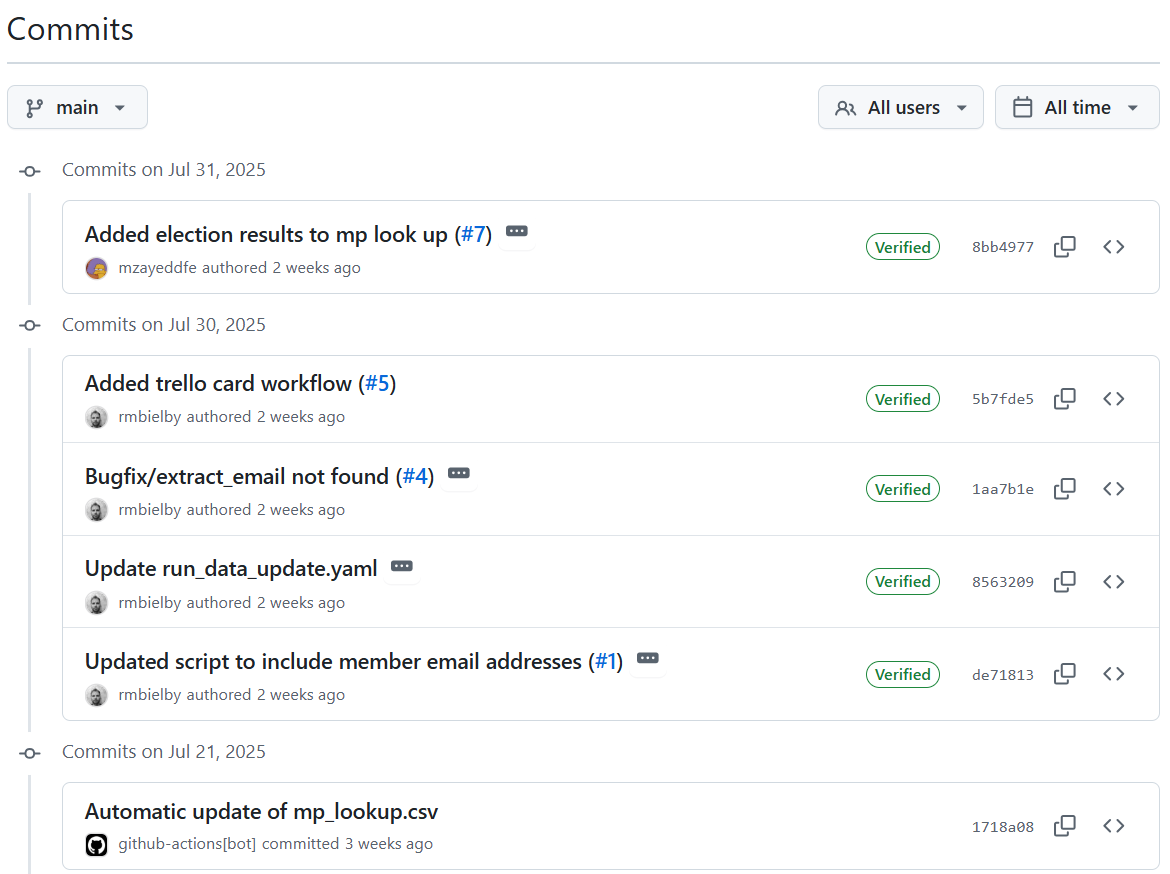
Task: Expand Bugfix/extract_email commit description
Action: 459,473
